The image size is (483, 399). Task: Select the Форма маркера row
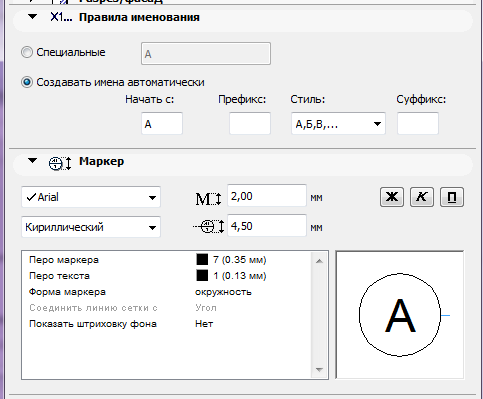pos(167,292)
